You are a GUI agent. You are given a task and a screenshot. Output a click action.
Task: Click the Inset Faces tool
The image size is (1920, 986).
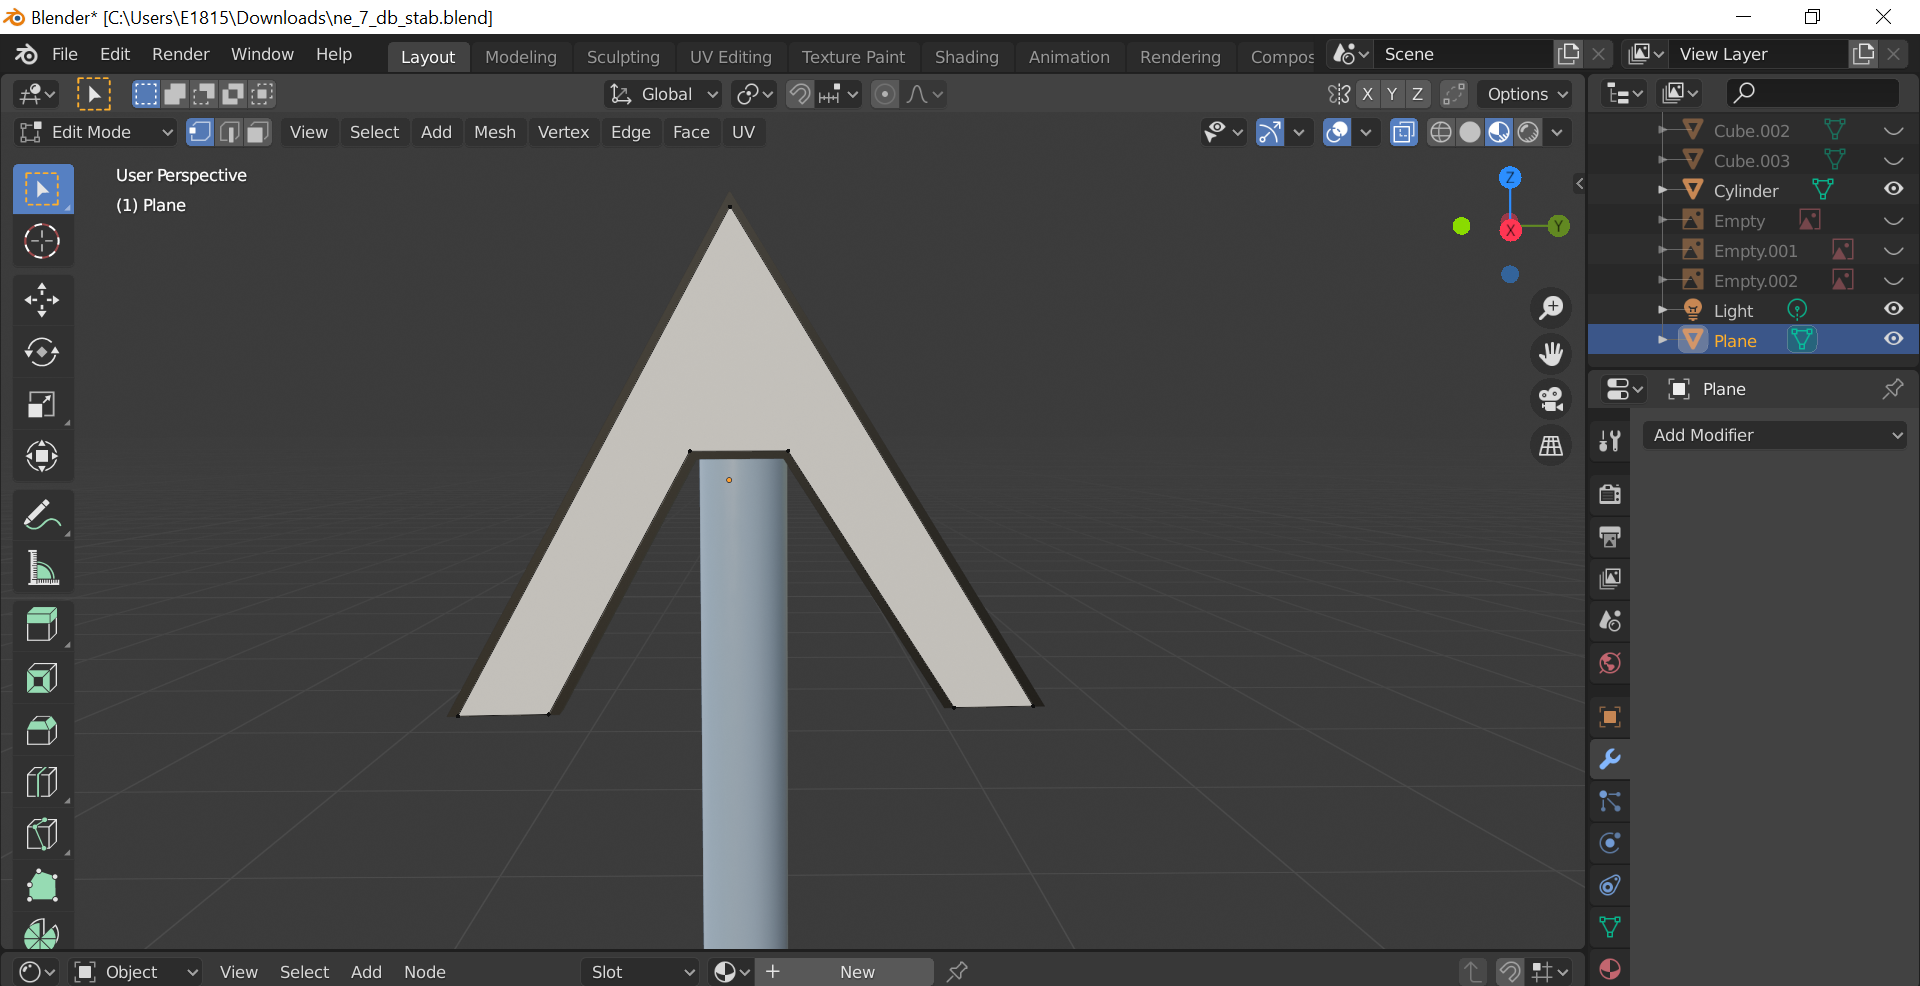42,679
